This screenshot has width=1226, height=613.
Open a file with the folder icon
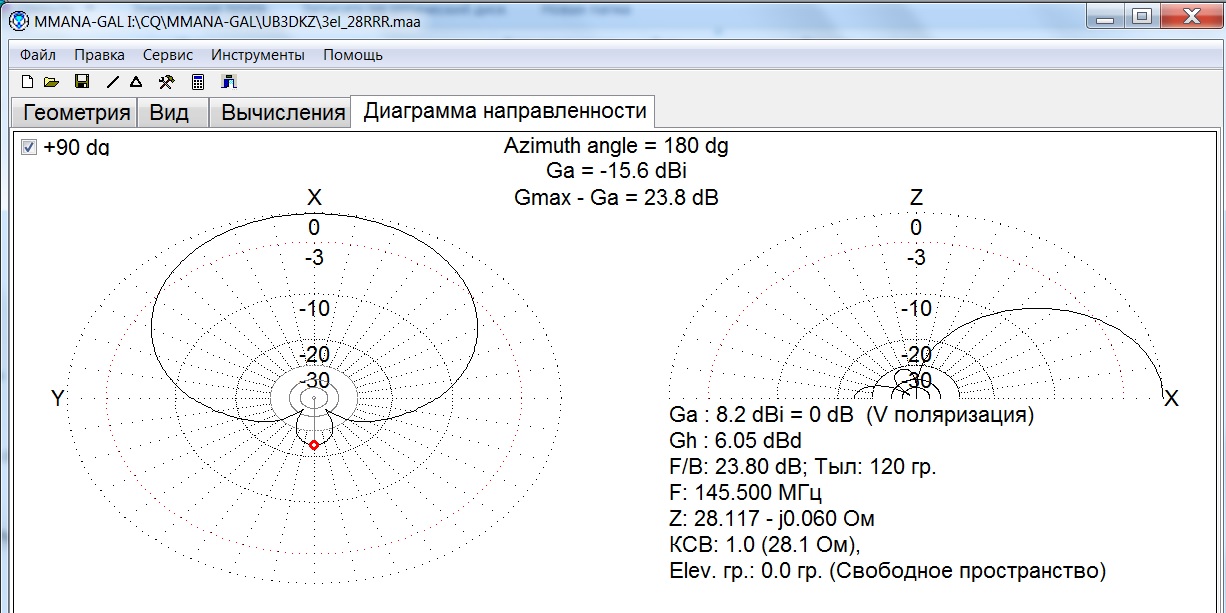click(x=51, y=82)
